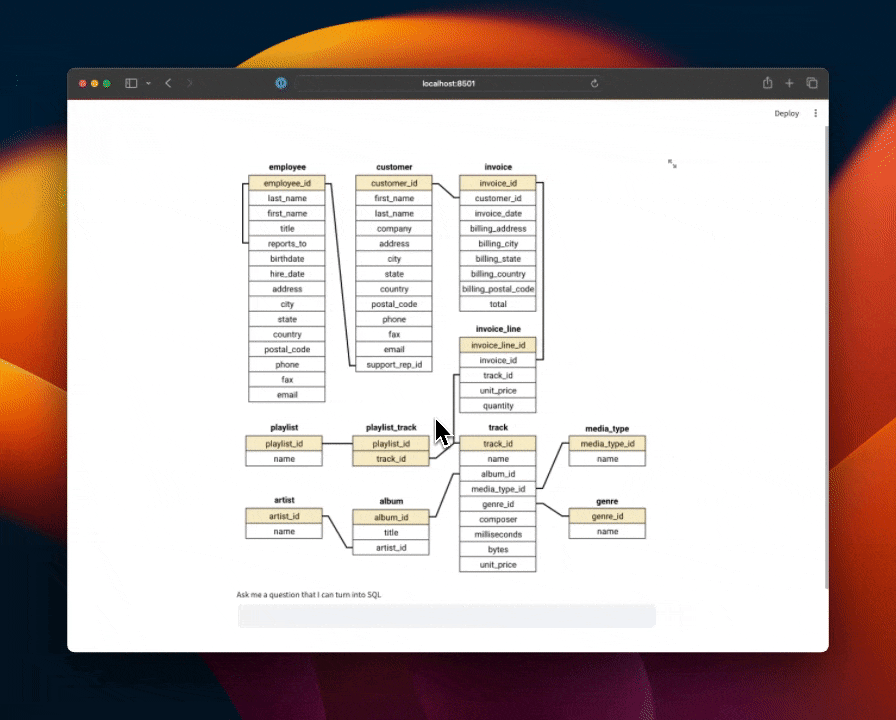Select the employee table header in diagram
The image size is (896, 720).
tap(287, 167)
